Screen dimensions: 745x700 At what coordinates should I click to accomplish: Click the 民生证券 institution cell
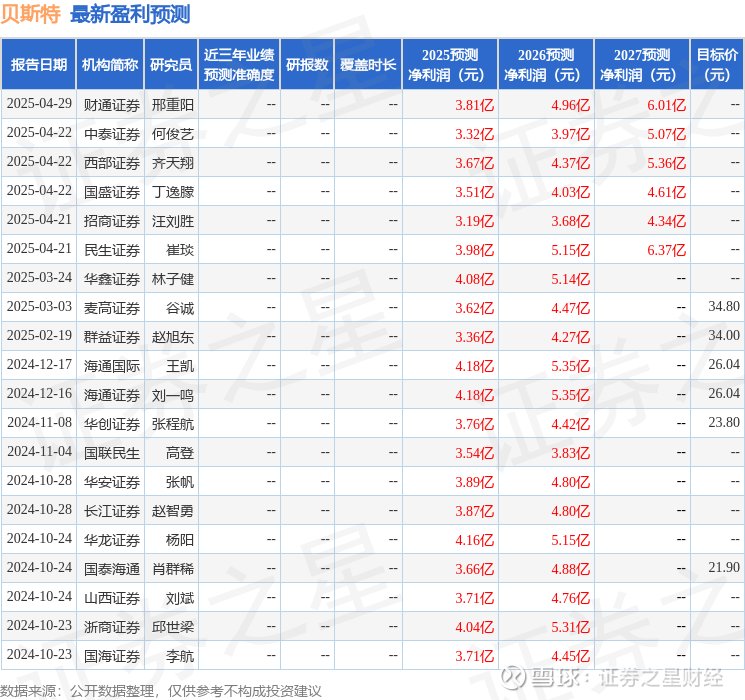pos(112,250)
